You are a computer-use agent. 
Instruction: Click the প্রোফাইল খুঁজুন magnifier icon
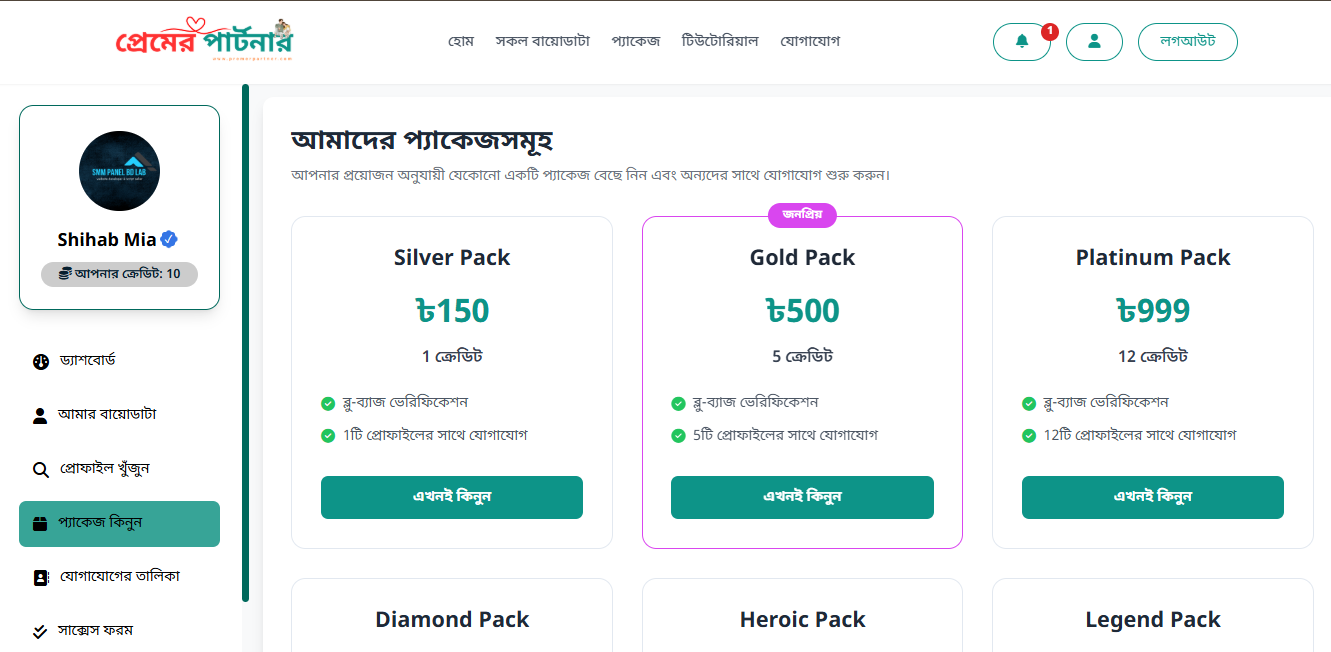[x=41, y=469]
